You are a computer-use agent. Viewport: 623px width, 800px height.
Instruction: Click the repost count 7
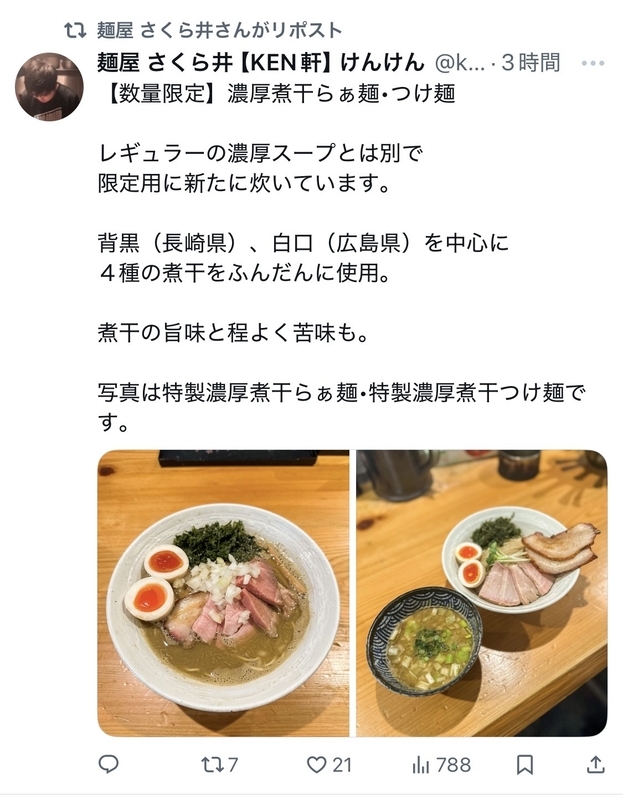pos(233,765)
